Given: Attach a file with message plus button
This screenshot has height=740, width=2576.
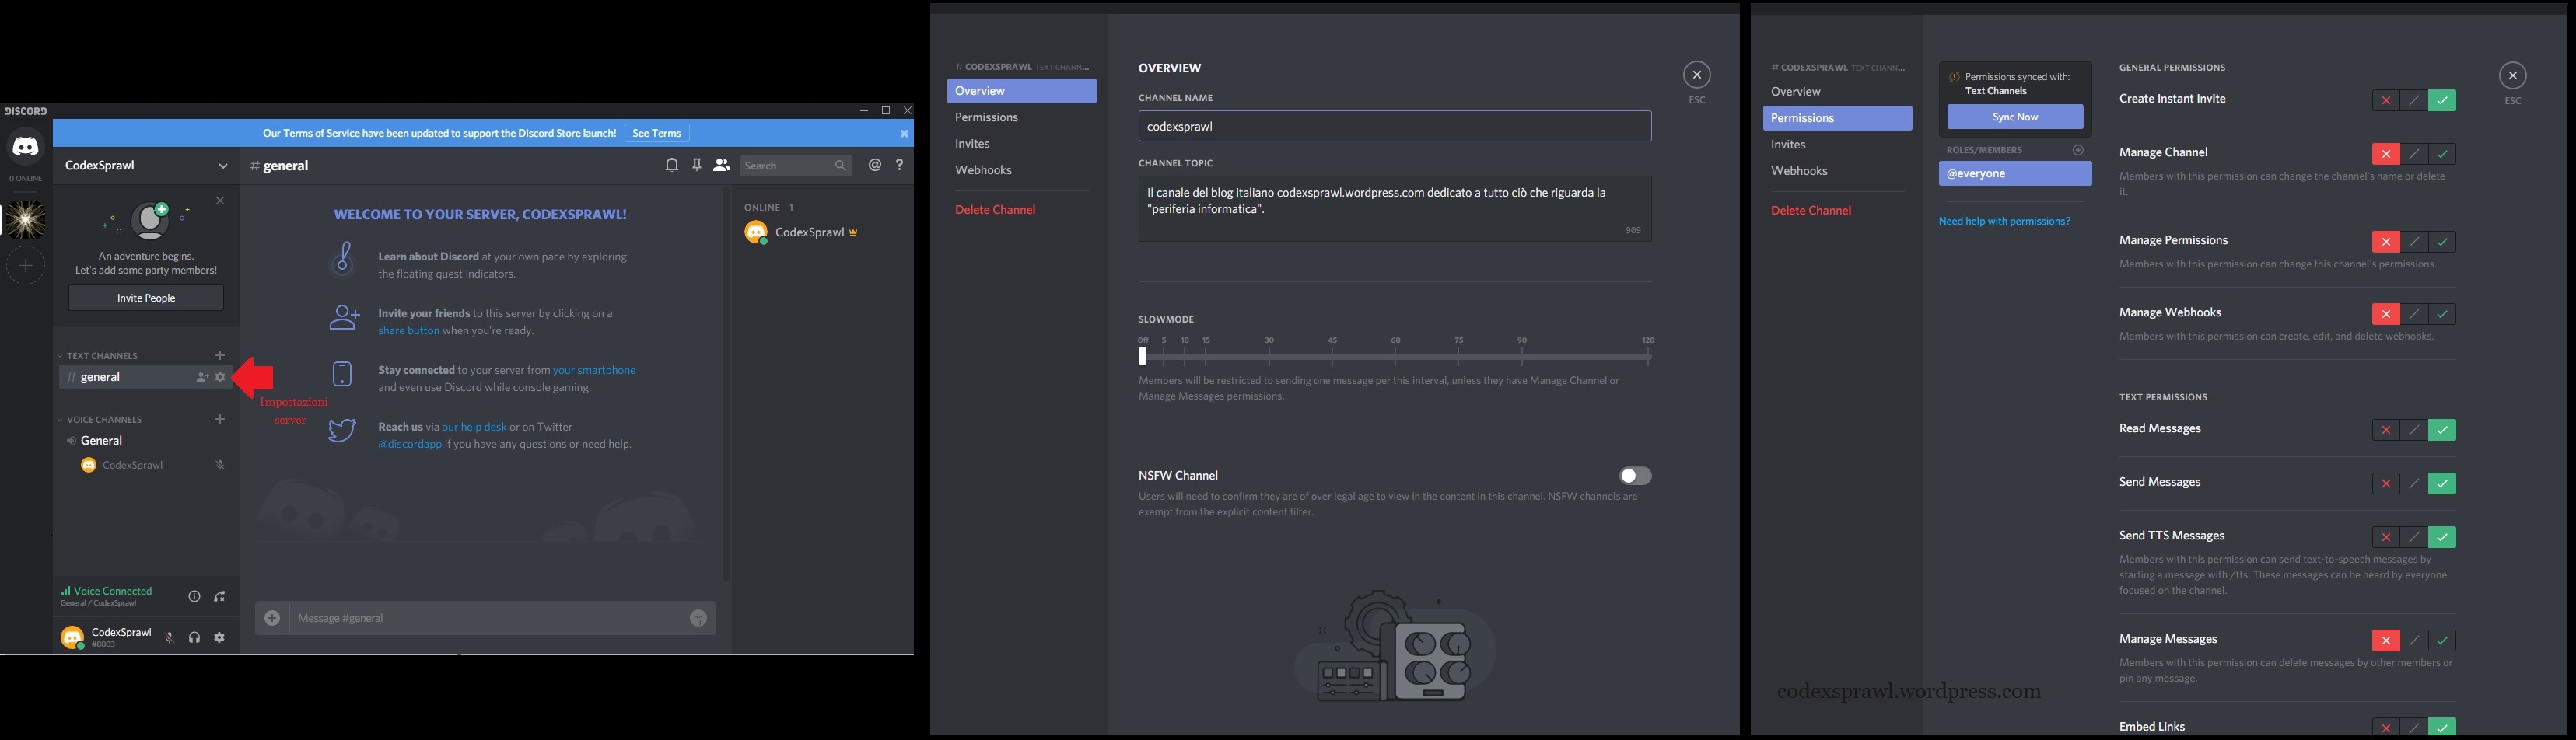Looking at the screenshot, I should coord(272,618).
